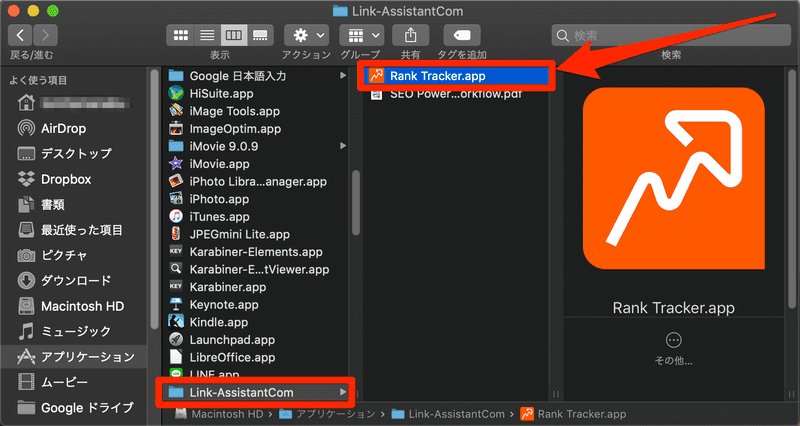Click the preview pane scrollbar
Viewport: 800px width, 426px height.
point(791,190)
